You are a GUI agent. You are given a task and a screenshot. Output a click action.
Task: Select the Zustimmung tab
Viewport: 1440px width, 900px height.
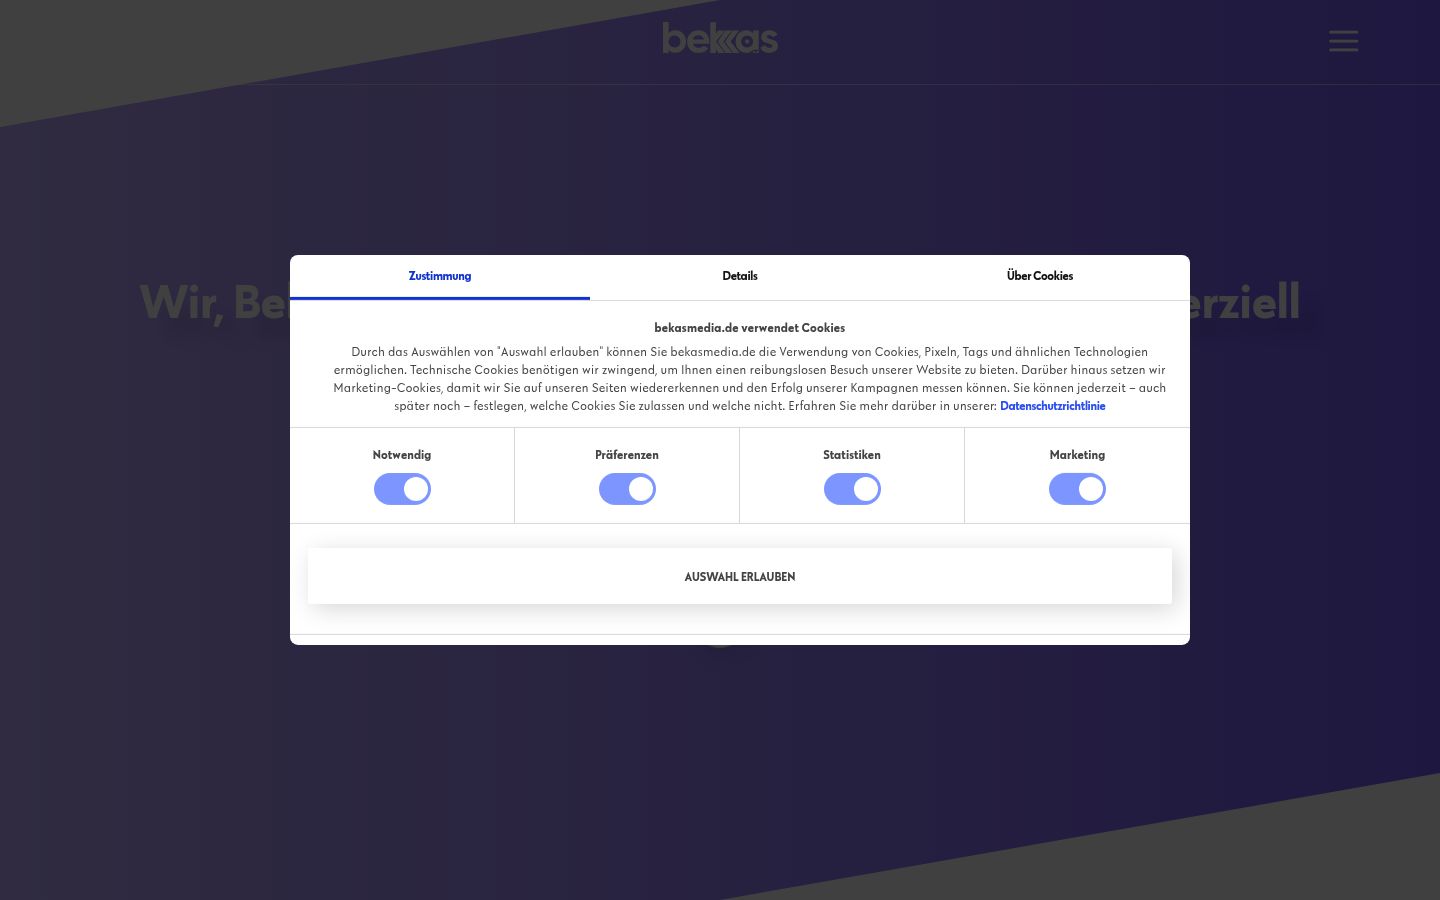pos(440,277)
